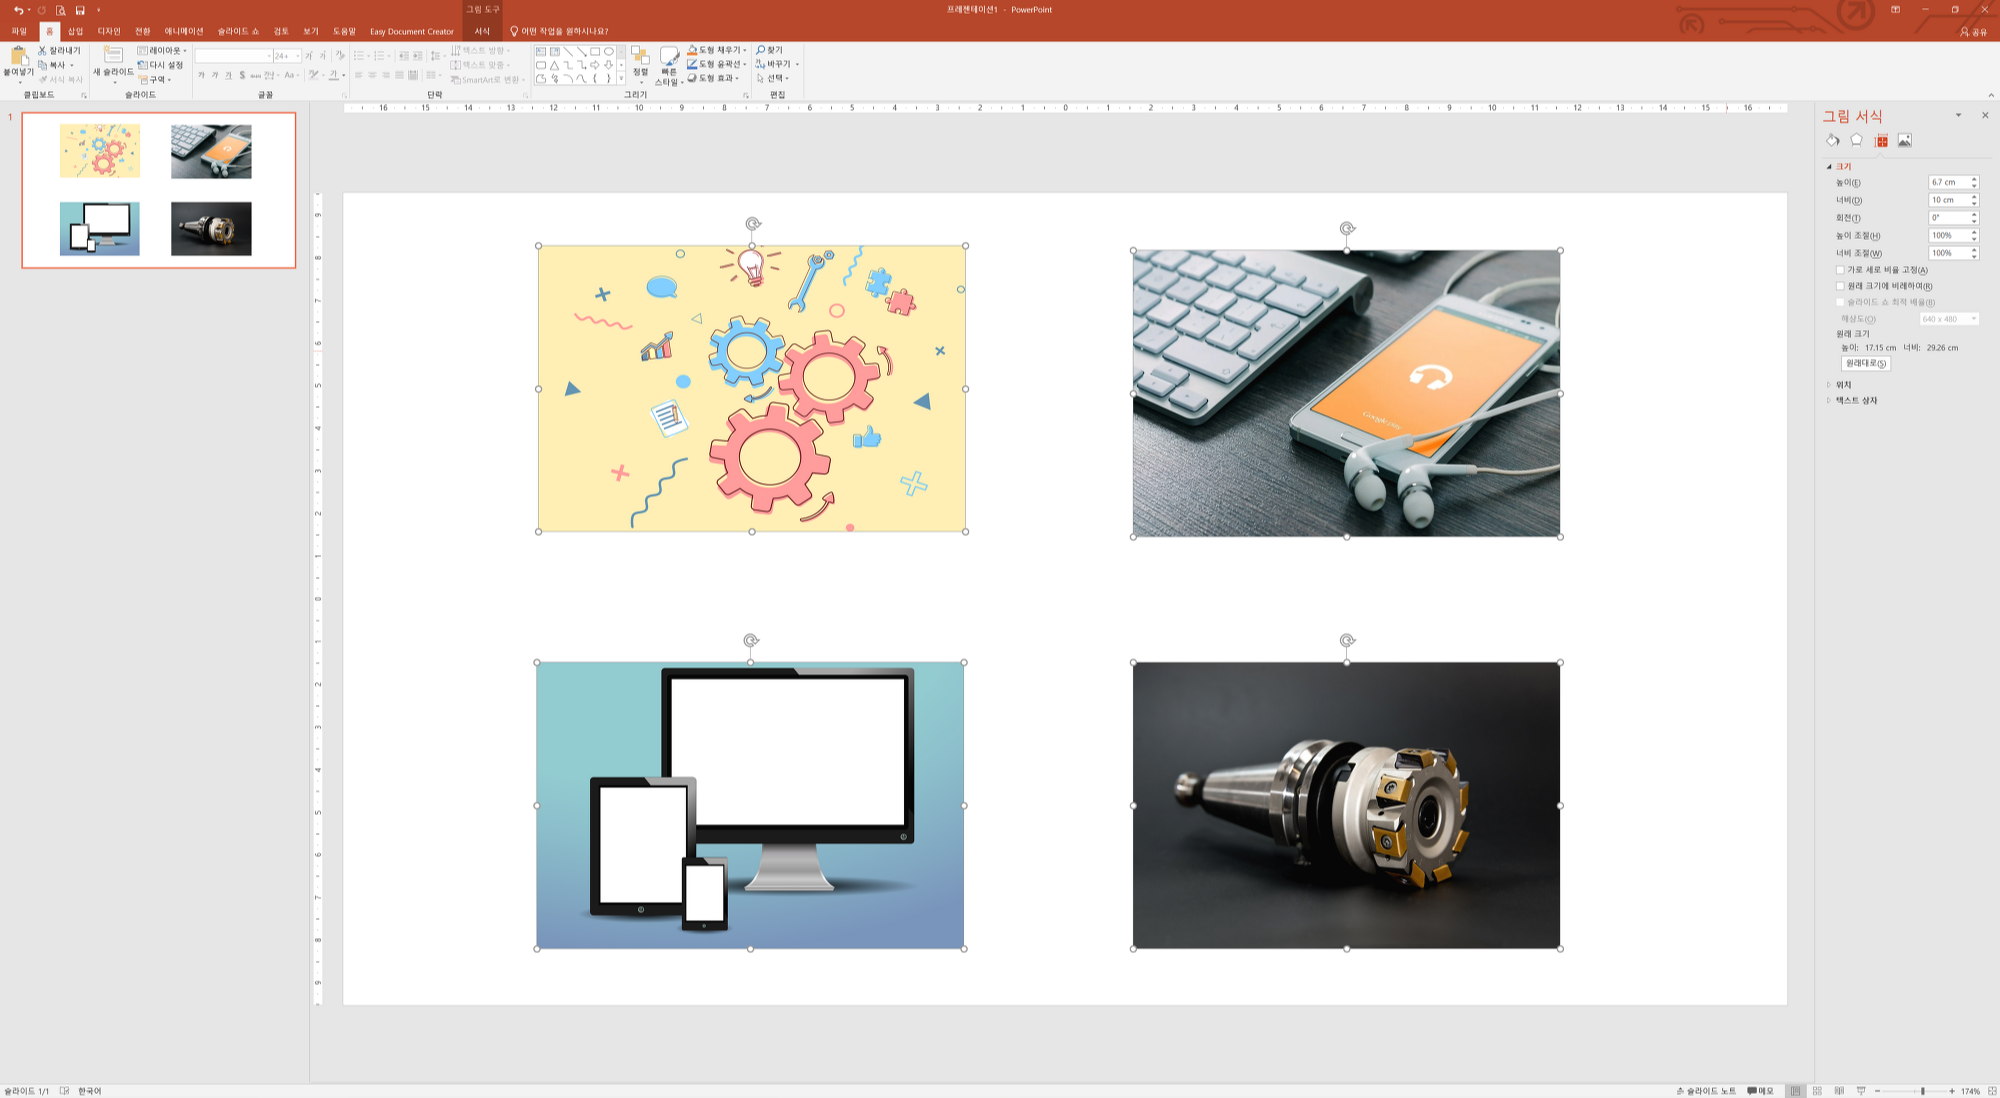Expand the 위치 section
This screenshot has width=2000, height=1098.
[x=1843, y=385]
